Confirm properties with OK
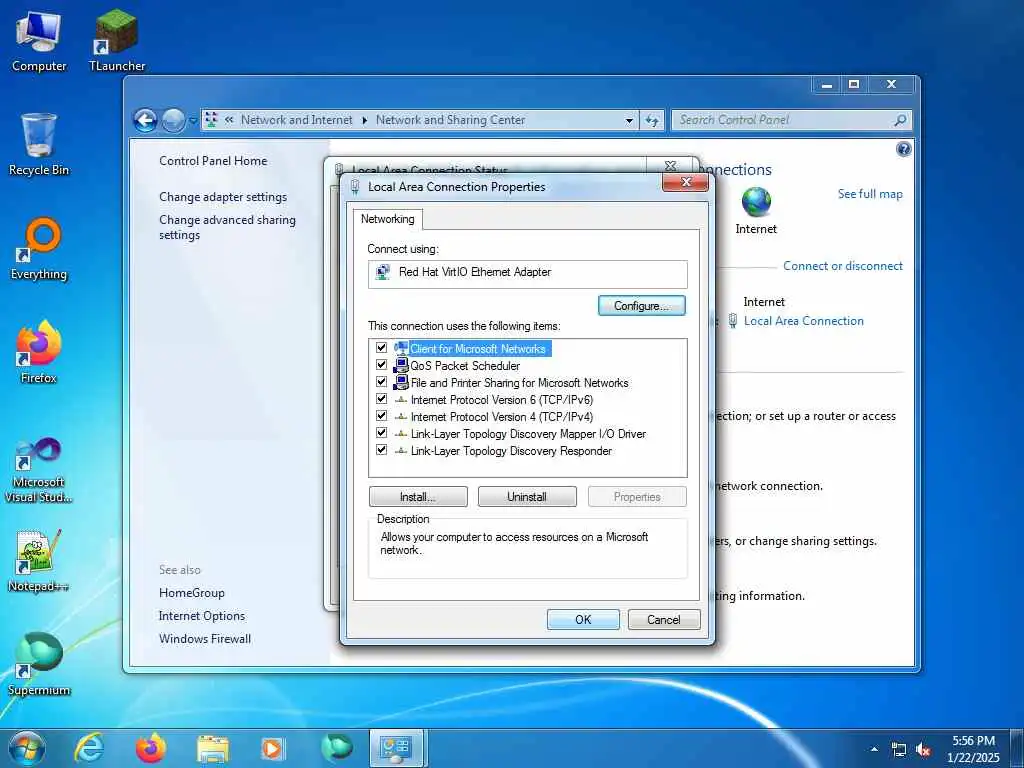The width and height of the screenshot is (1024, 768). pyautogui.click(x=583, y=620)
